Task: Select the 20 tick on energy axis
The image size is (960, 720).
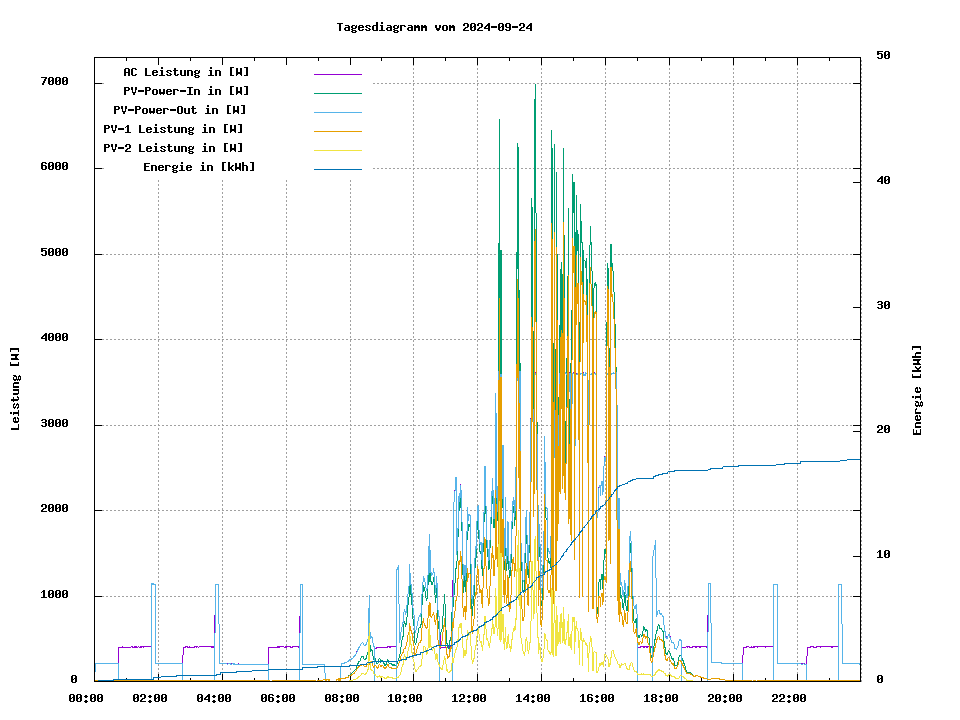Action: (883, 430)
